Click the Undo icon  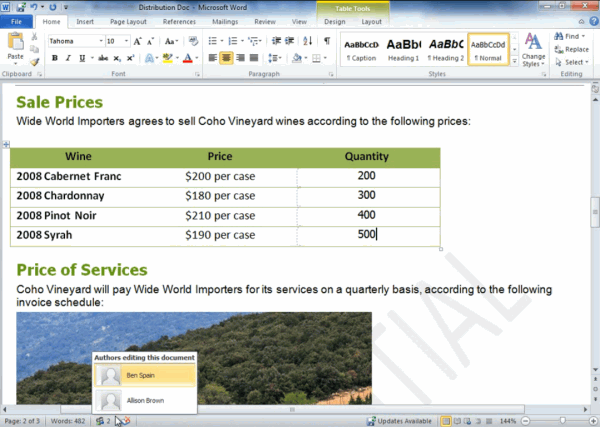click(x=34, y=7)
